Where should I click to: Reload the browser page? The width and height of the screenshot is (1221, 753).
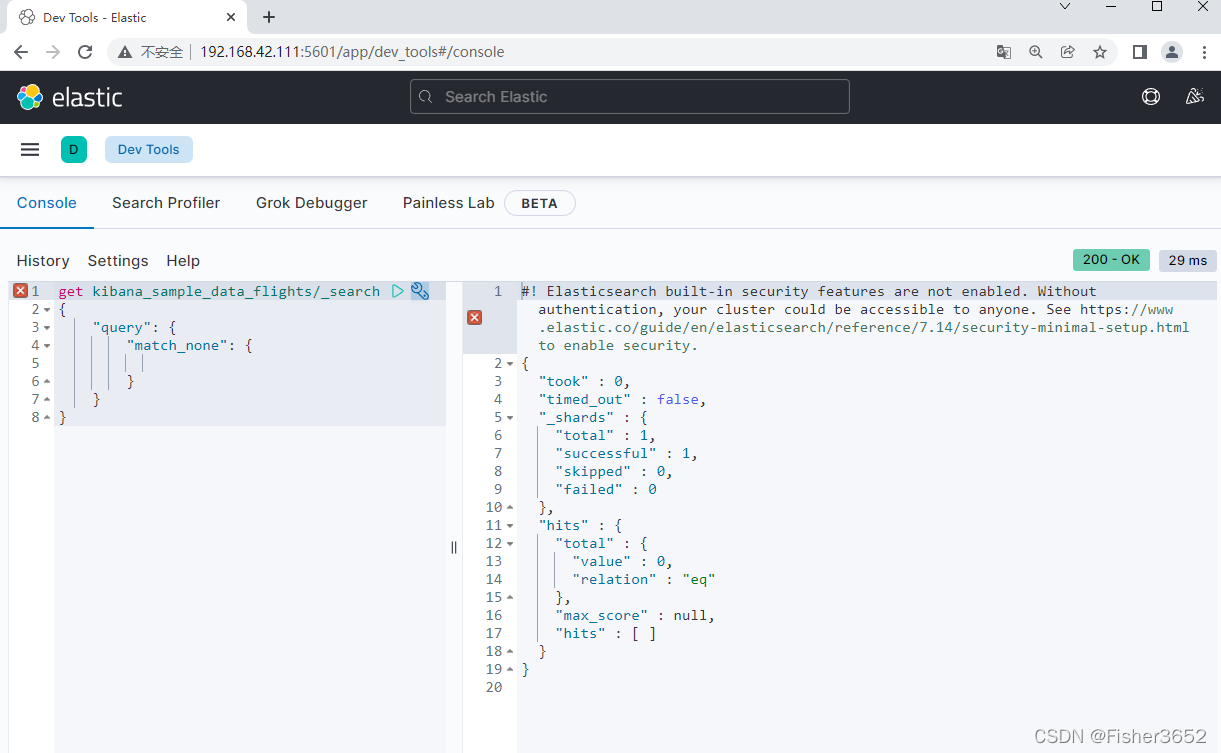coord(85,52)
